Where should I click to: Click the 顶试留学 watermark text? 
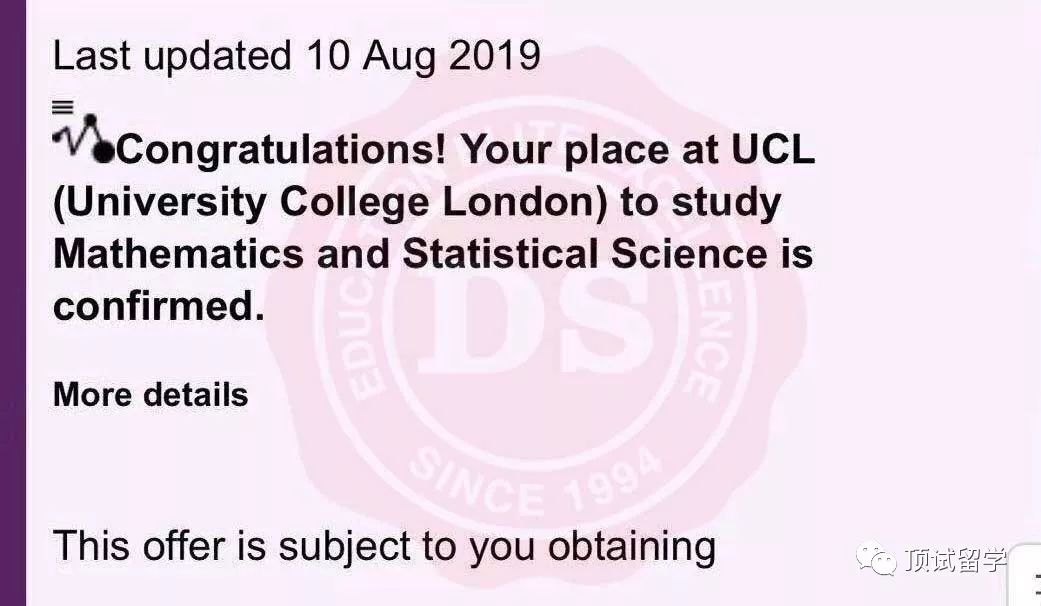coord(954,561)
